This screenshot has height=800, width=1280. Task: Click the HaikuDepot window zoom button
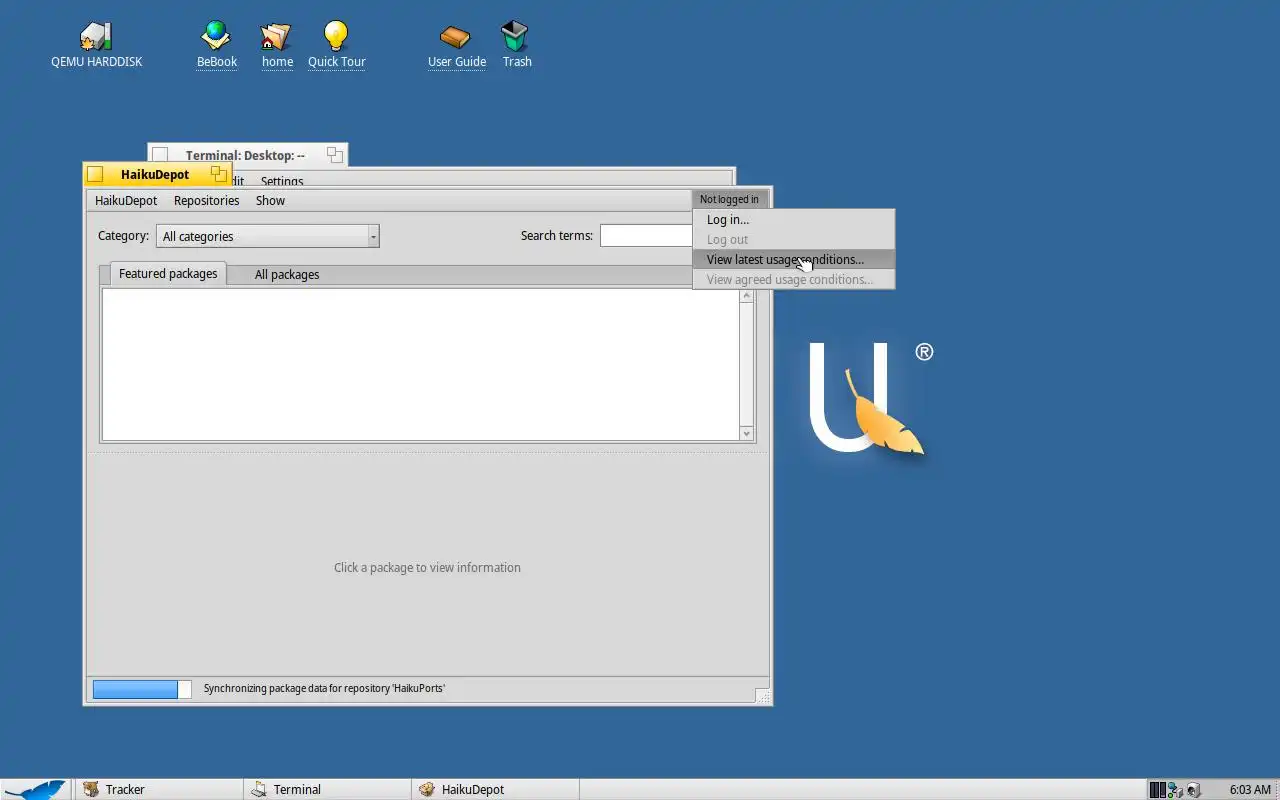click(x=219, y=174)
